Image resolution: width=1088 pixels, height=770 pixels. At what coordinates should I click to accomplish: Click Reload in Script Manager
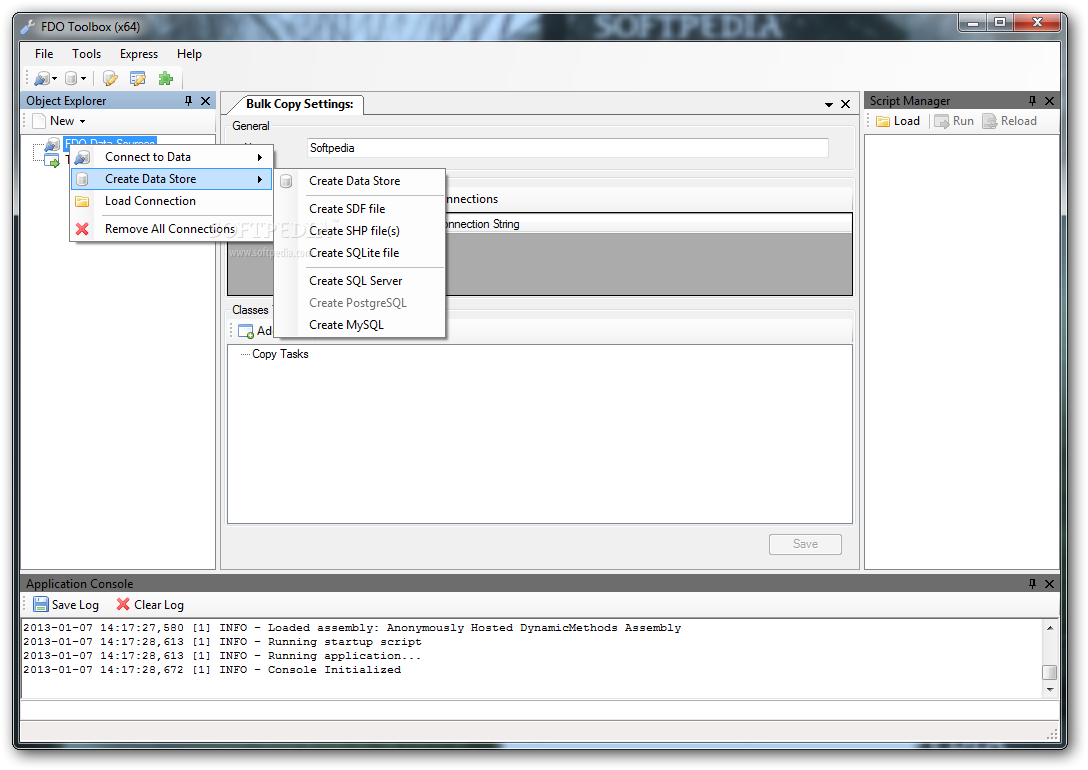[1010, 121]
